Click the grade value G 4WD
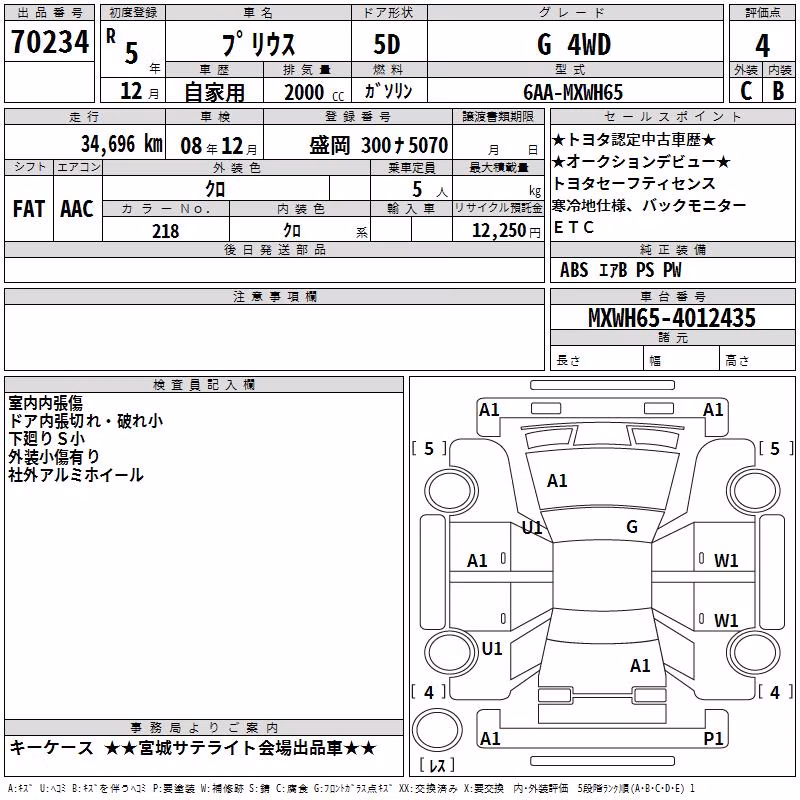 click(574, 44)
